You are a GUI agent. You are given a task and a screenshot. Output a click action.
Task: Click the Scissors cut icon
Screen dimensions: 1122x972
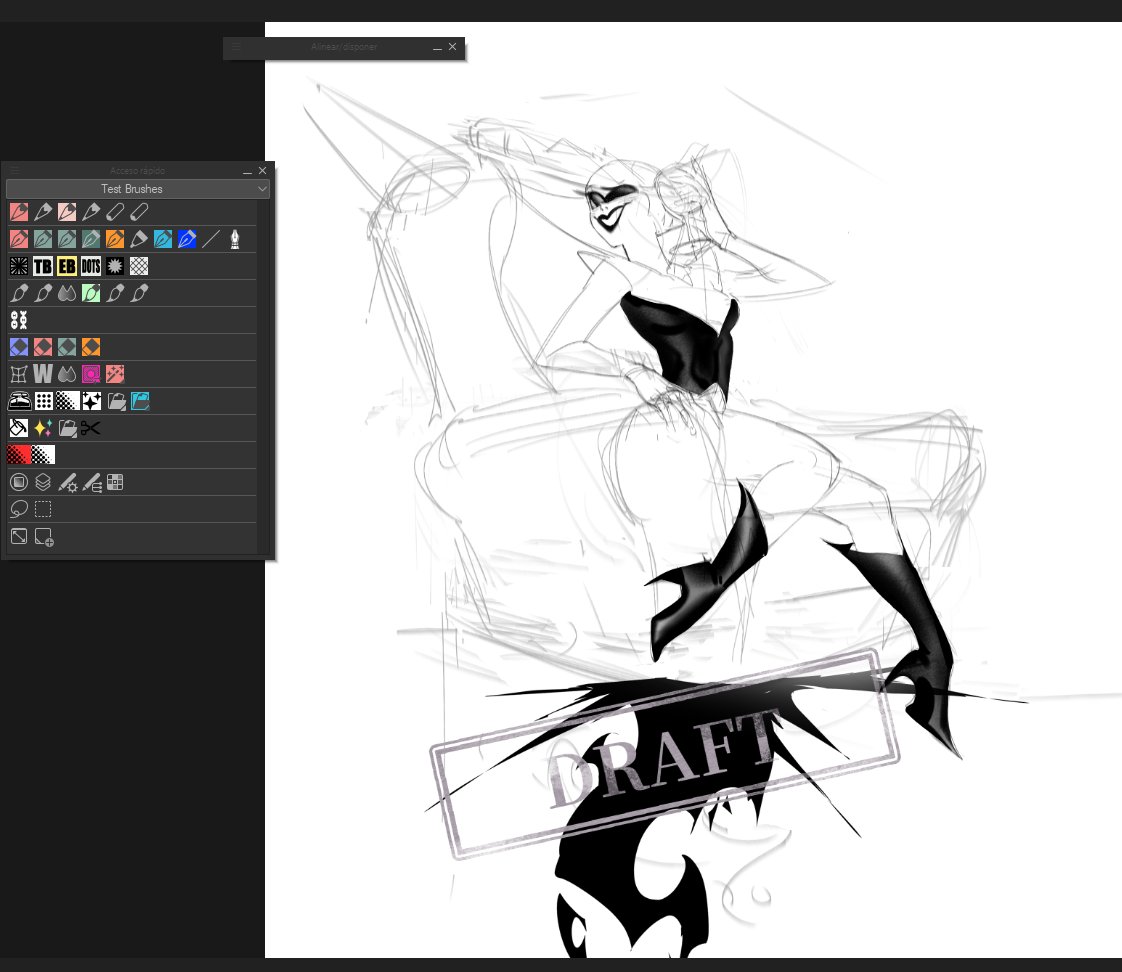(x=91, y=427)
